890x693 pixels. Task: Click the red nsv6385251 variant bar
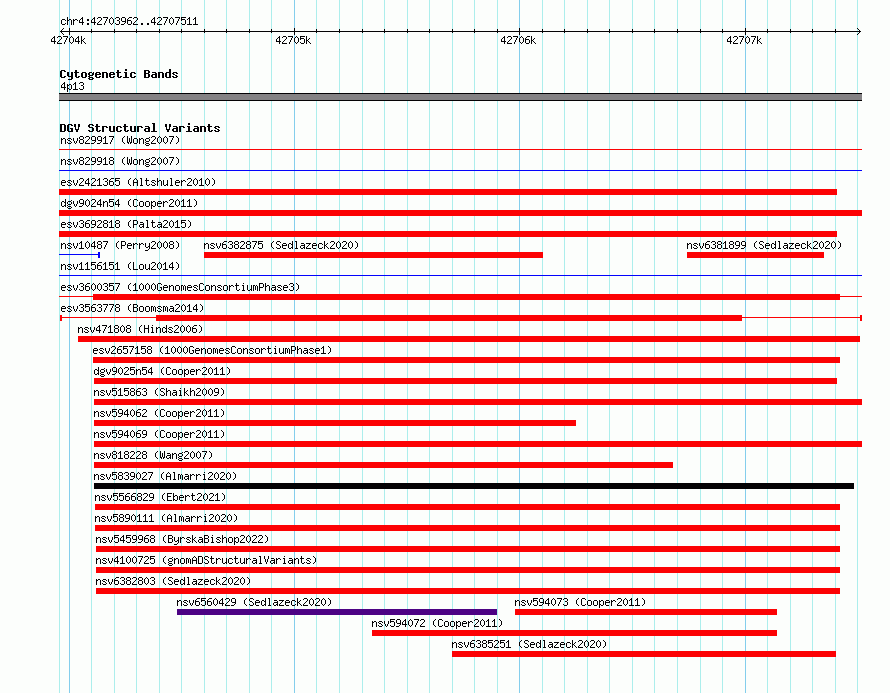tap(644, 654)
